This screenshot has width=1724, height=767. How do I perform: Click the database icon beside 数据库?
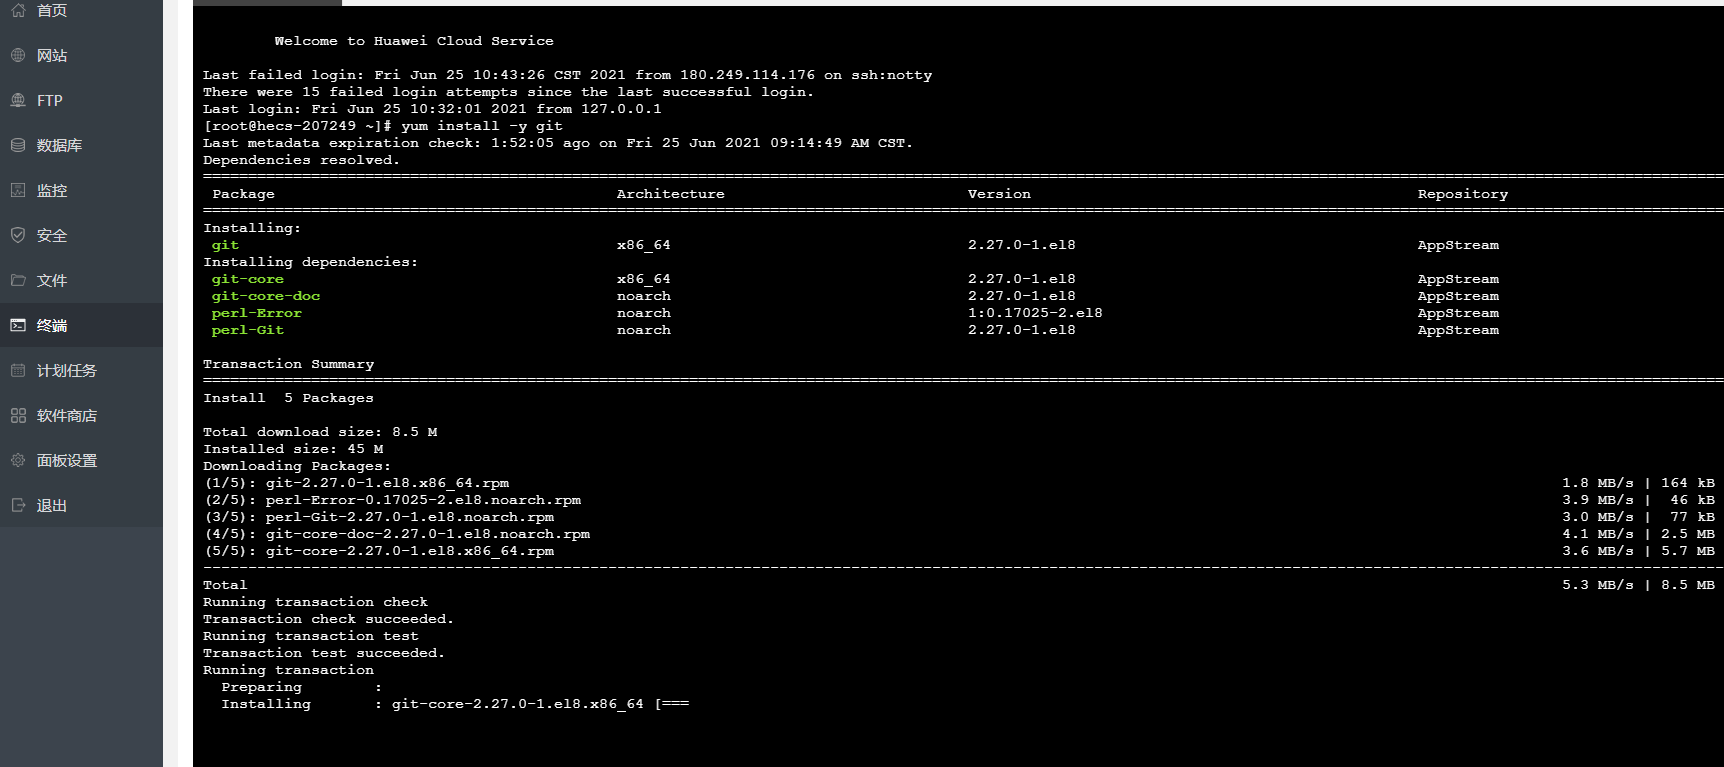(18, 145)
